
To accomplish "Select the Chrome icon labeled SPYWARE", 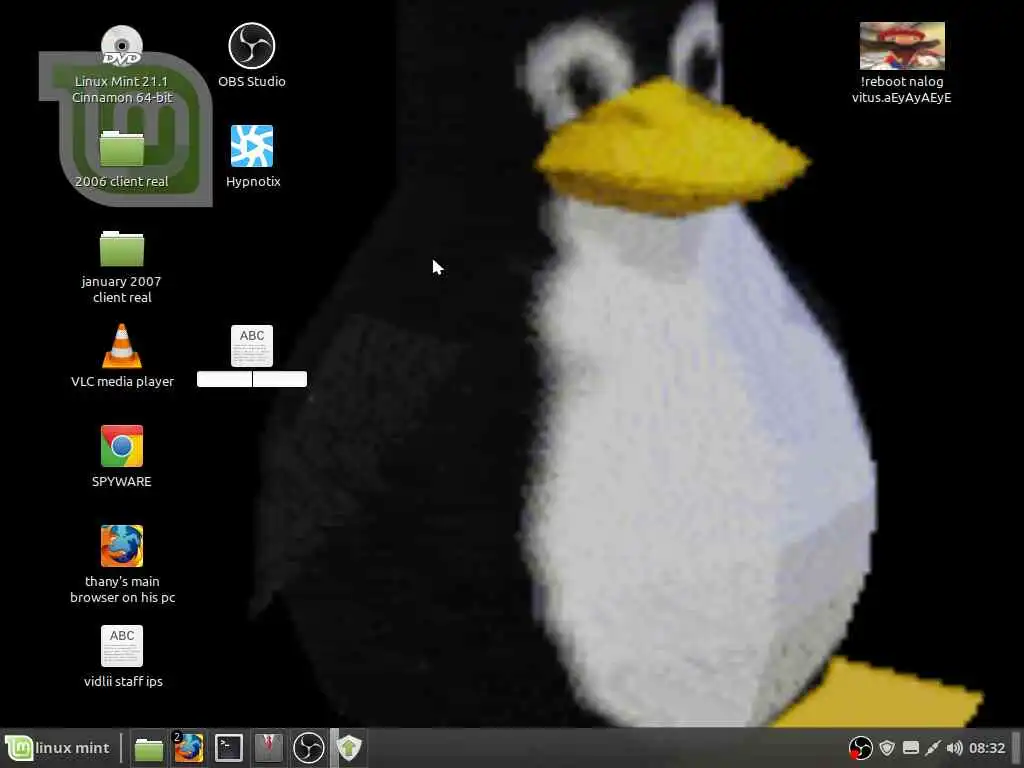I will (x=121, y=446).
